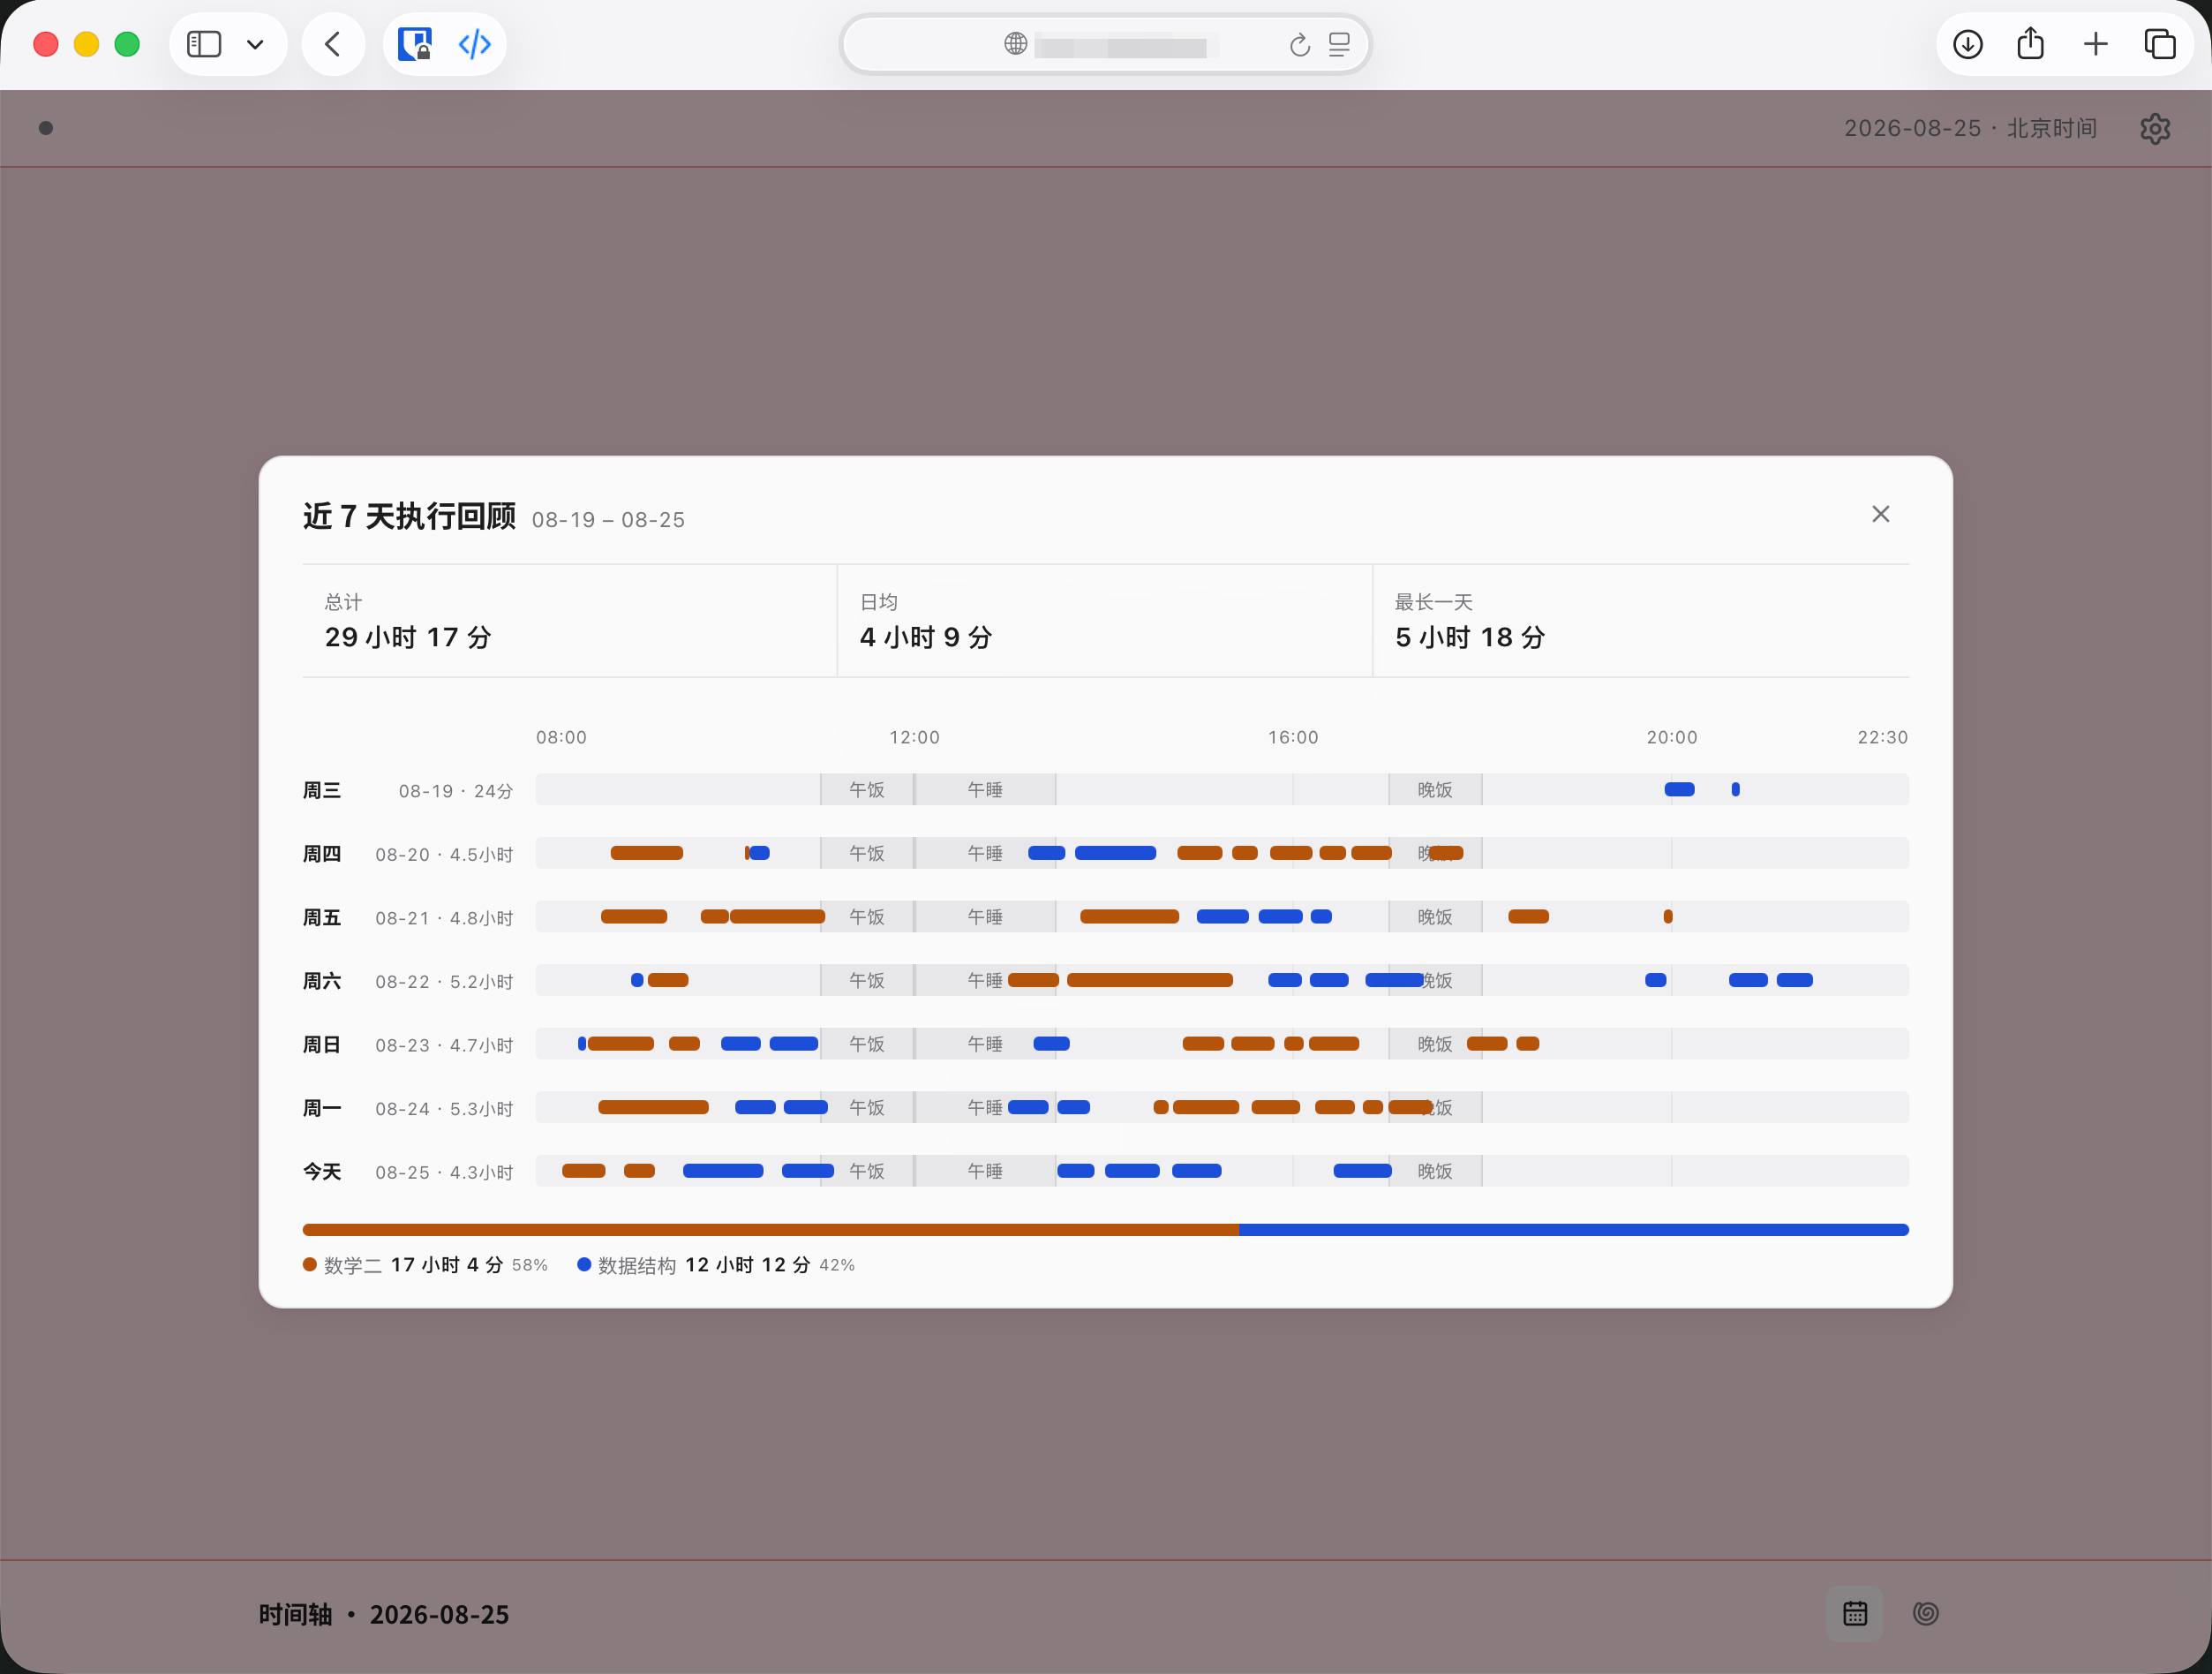Open the calendar review icon
Image resolution: width=2212 pixels, height=1674 pixels.
click(1855, 1613)
